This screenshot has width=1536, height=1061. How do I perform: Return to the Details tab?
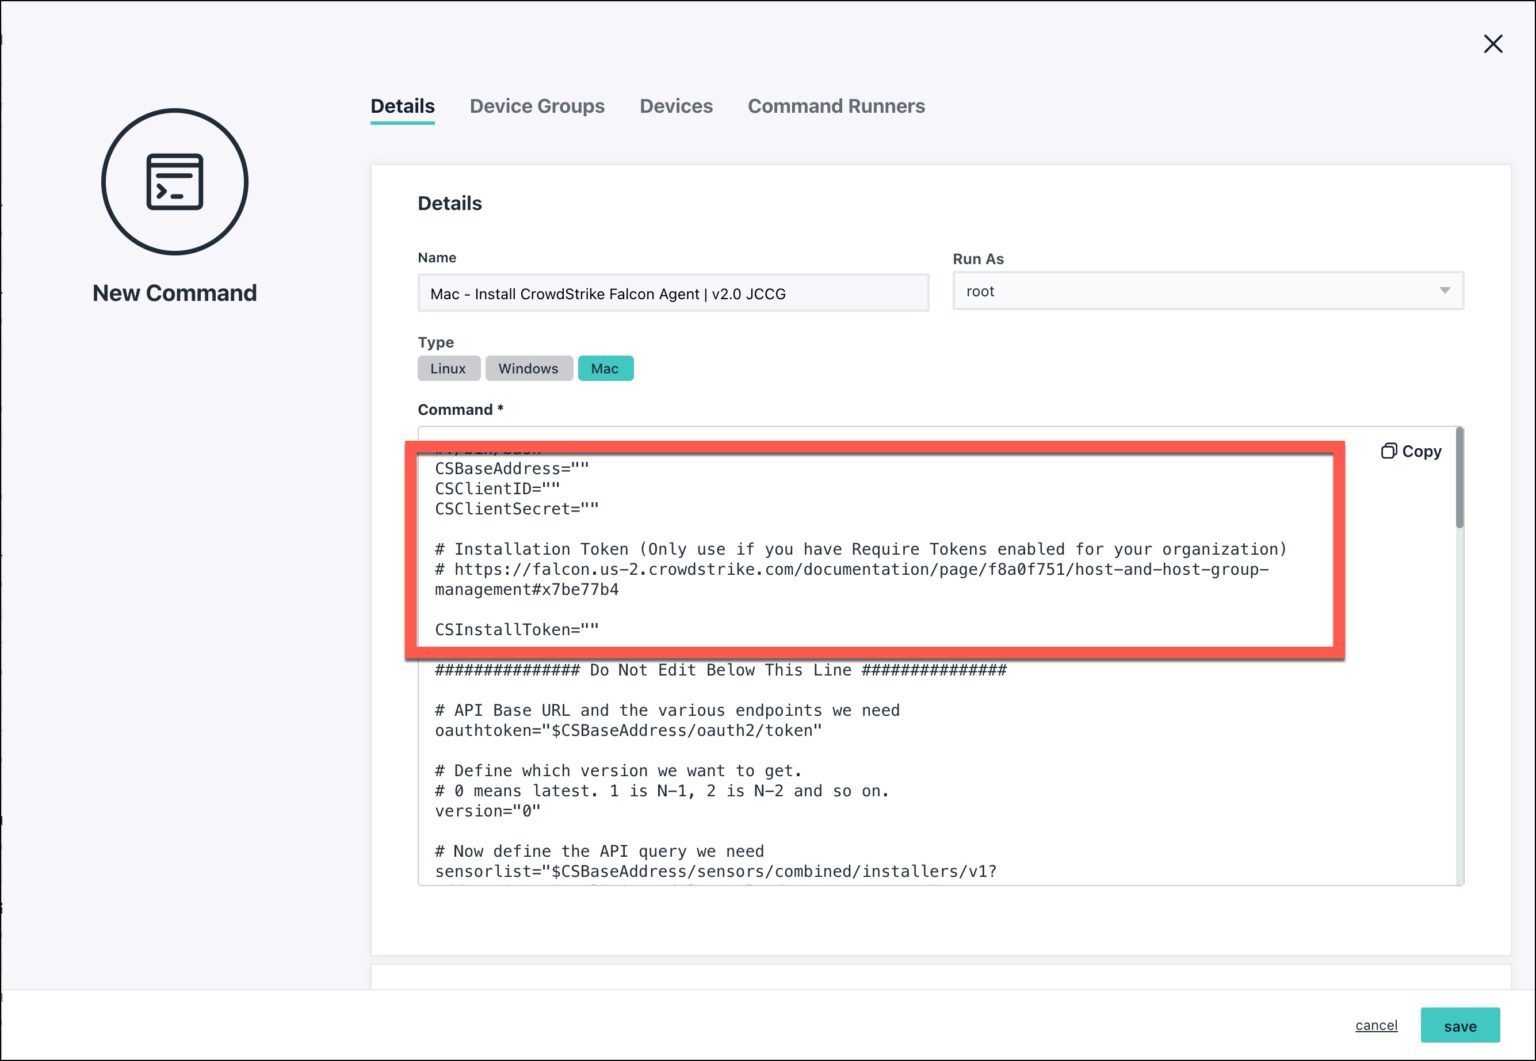[x=402, y=106]
